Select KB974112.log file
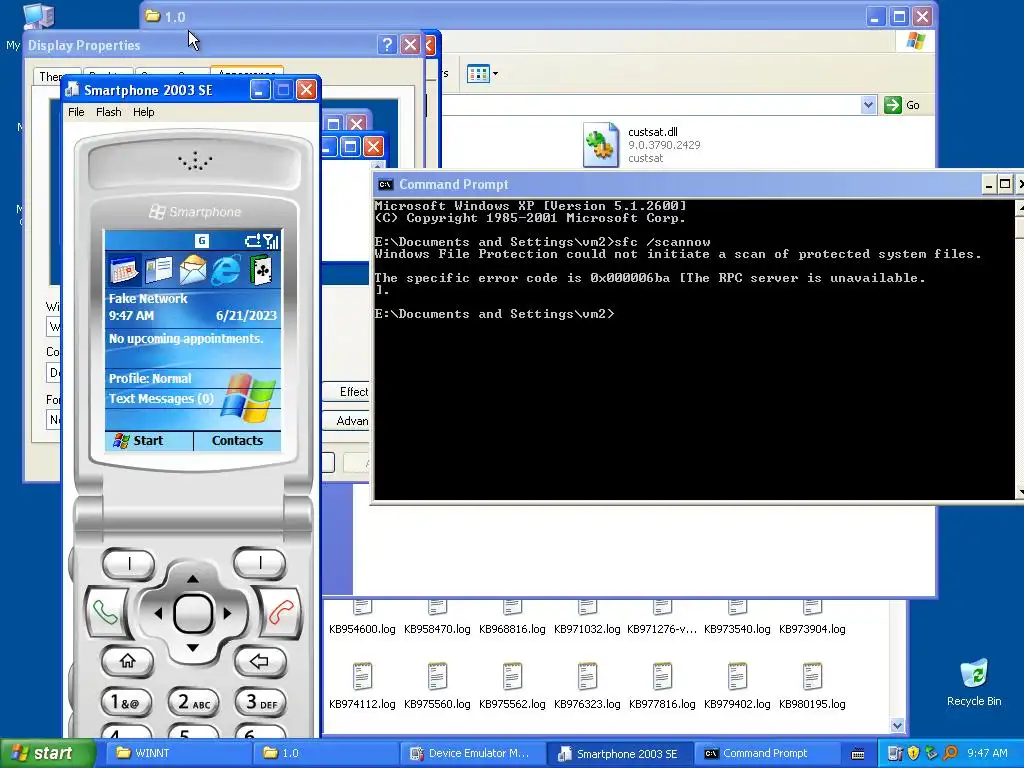This screenshot has height=768, width=1024. 362,686
